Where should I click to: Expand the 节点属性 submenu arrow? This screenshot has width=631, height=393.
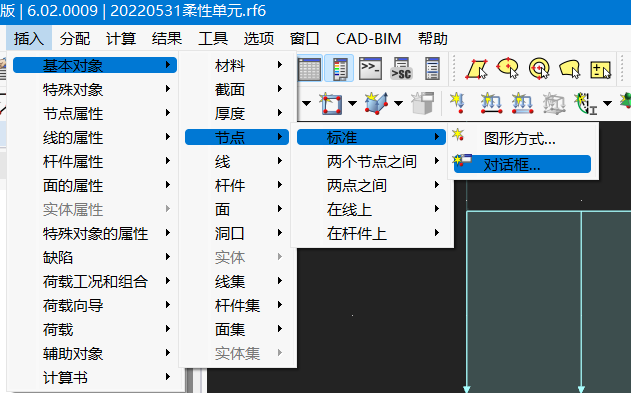(168, 113)
